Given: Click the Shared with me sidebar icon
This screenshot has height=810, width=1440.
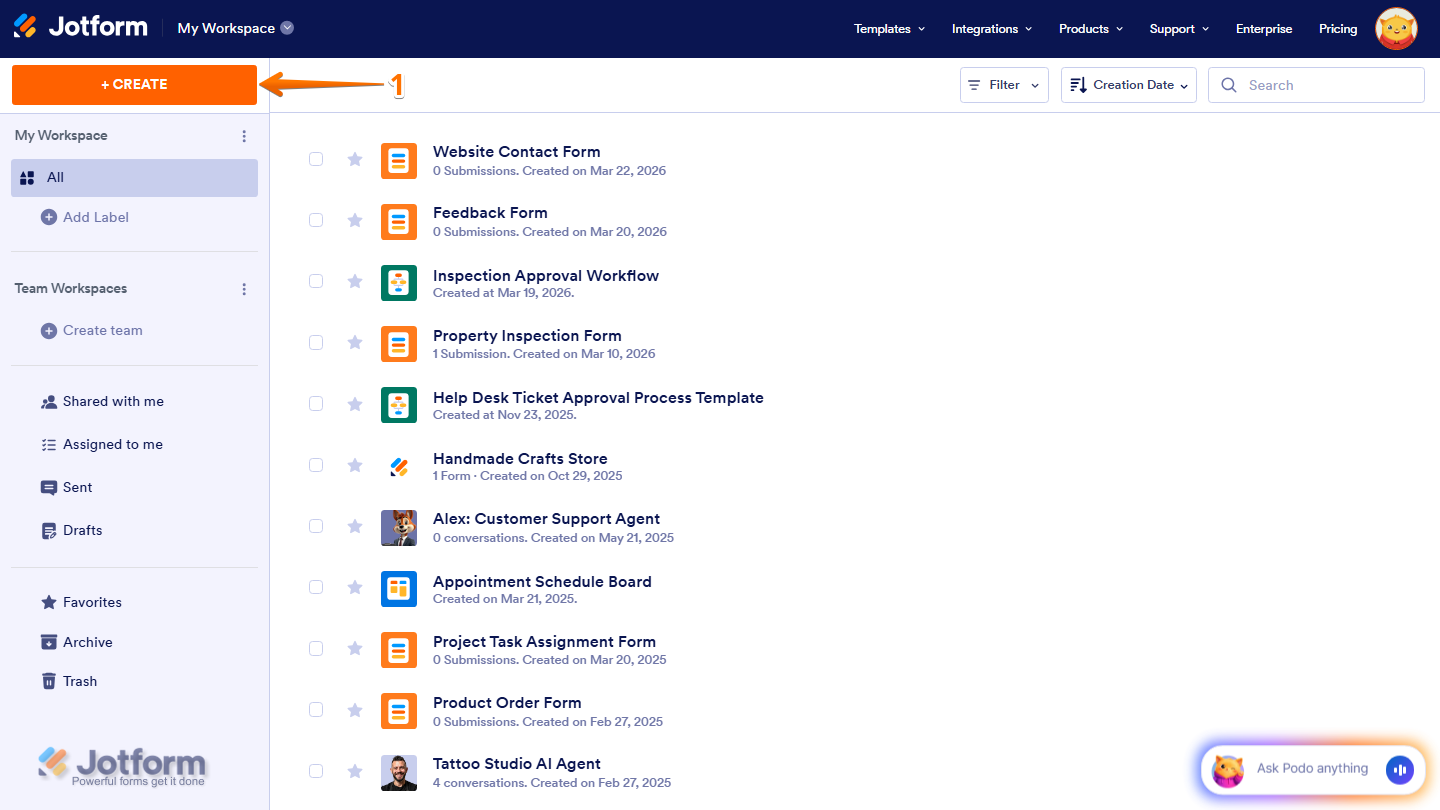Looking at the screenshot, I should 48,401.
